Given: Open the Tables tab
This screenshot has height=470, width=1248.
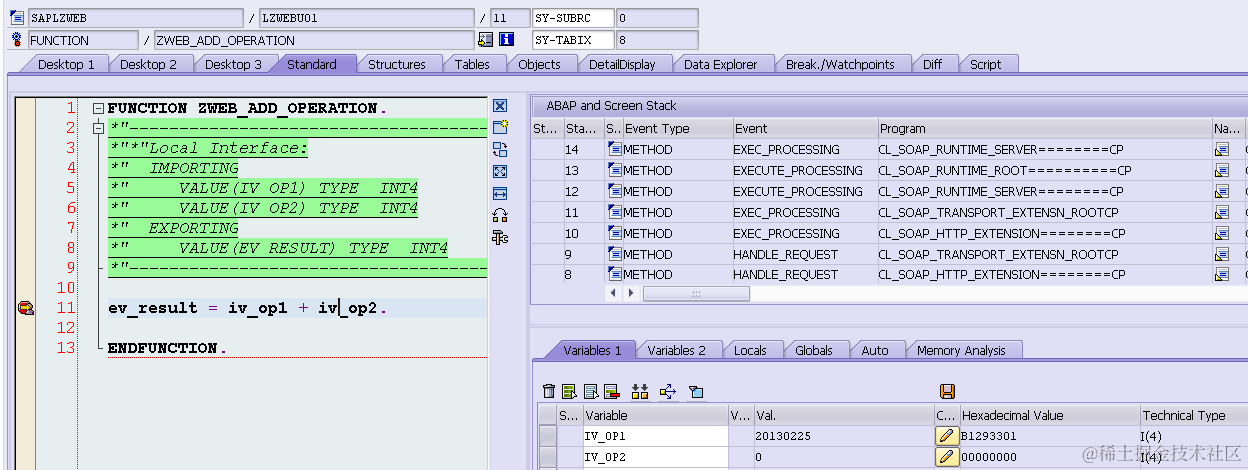Looking at the screenshot, I should click(x=472, y=64).
